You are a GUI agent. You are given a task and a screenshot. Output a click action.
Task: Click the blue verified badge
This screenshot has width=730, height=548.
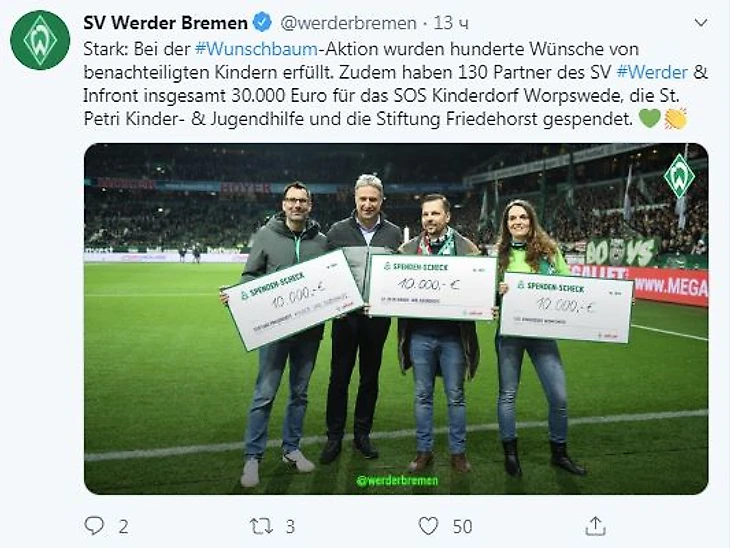pos(262,22)
